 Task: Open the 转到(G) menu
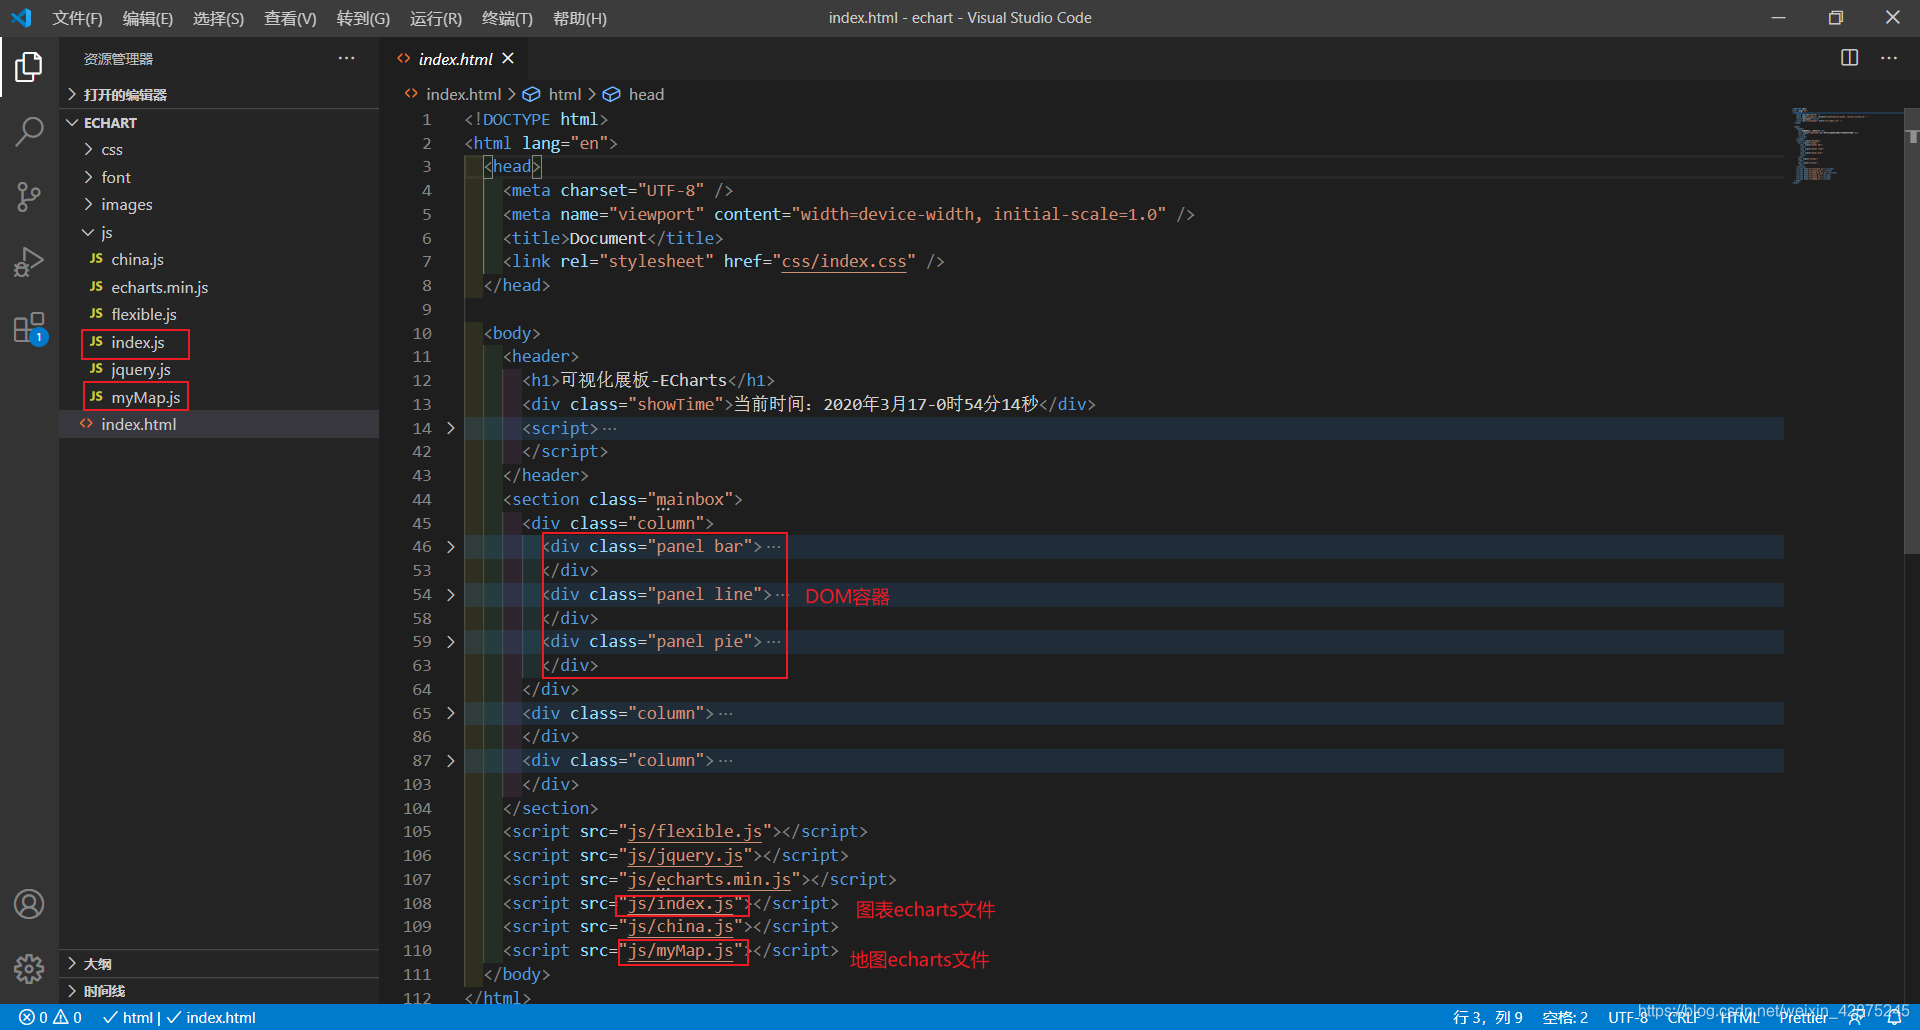363,18
